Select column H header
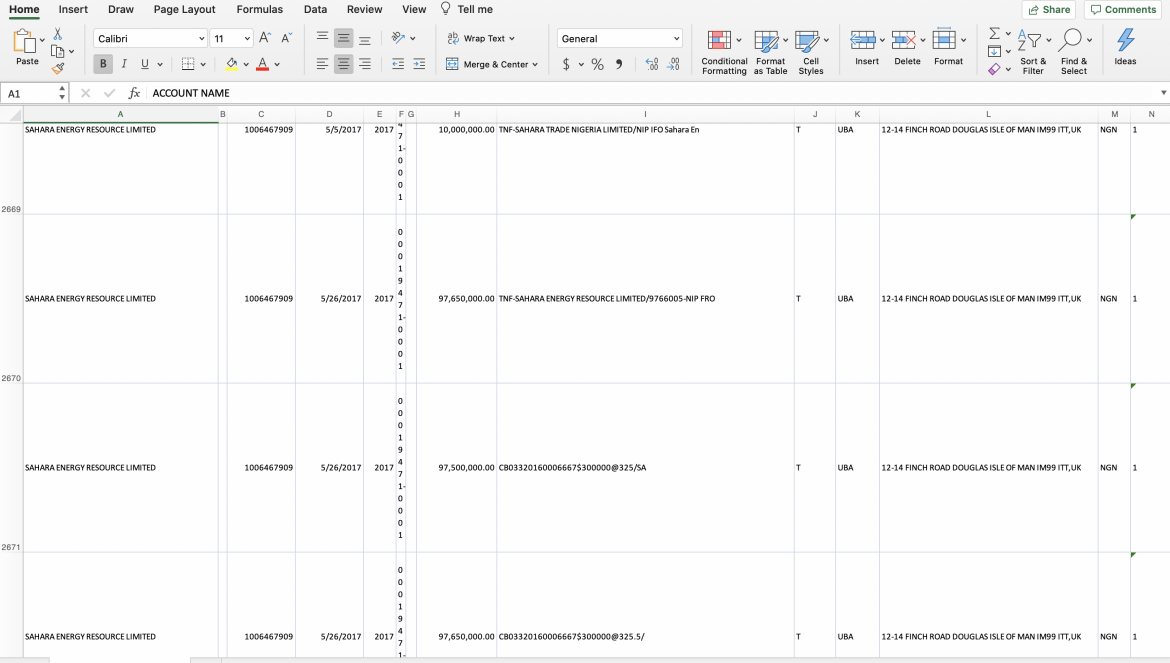 tap(457, 114)
